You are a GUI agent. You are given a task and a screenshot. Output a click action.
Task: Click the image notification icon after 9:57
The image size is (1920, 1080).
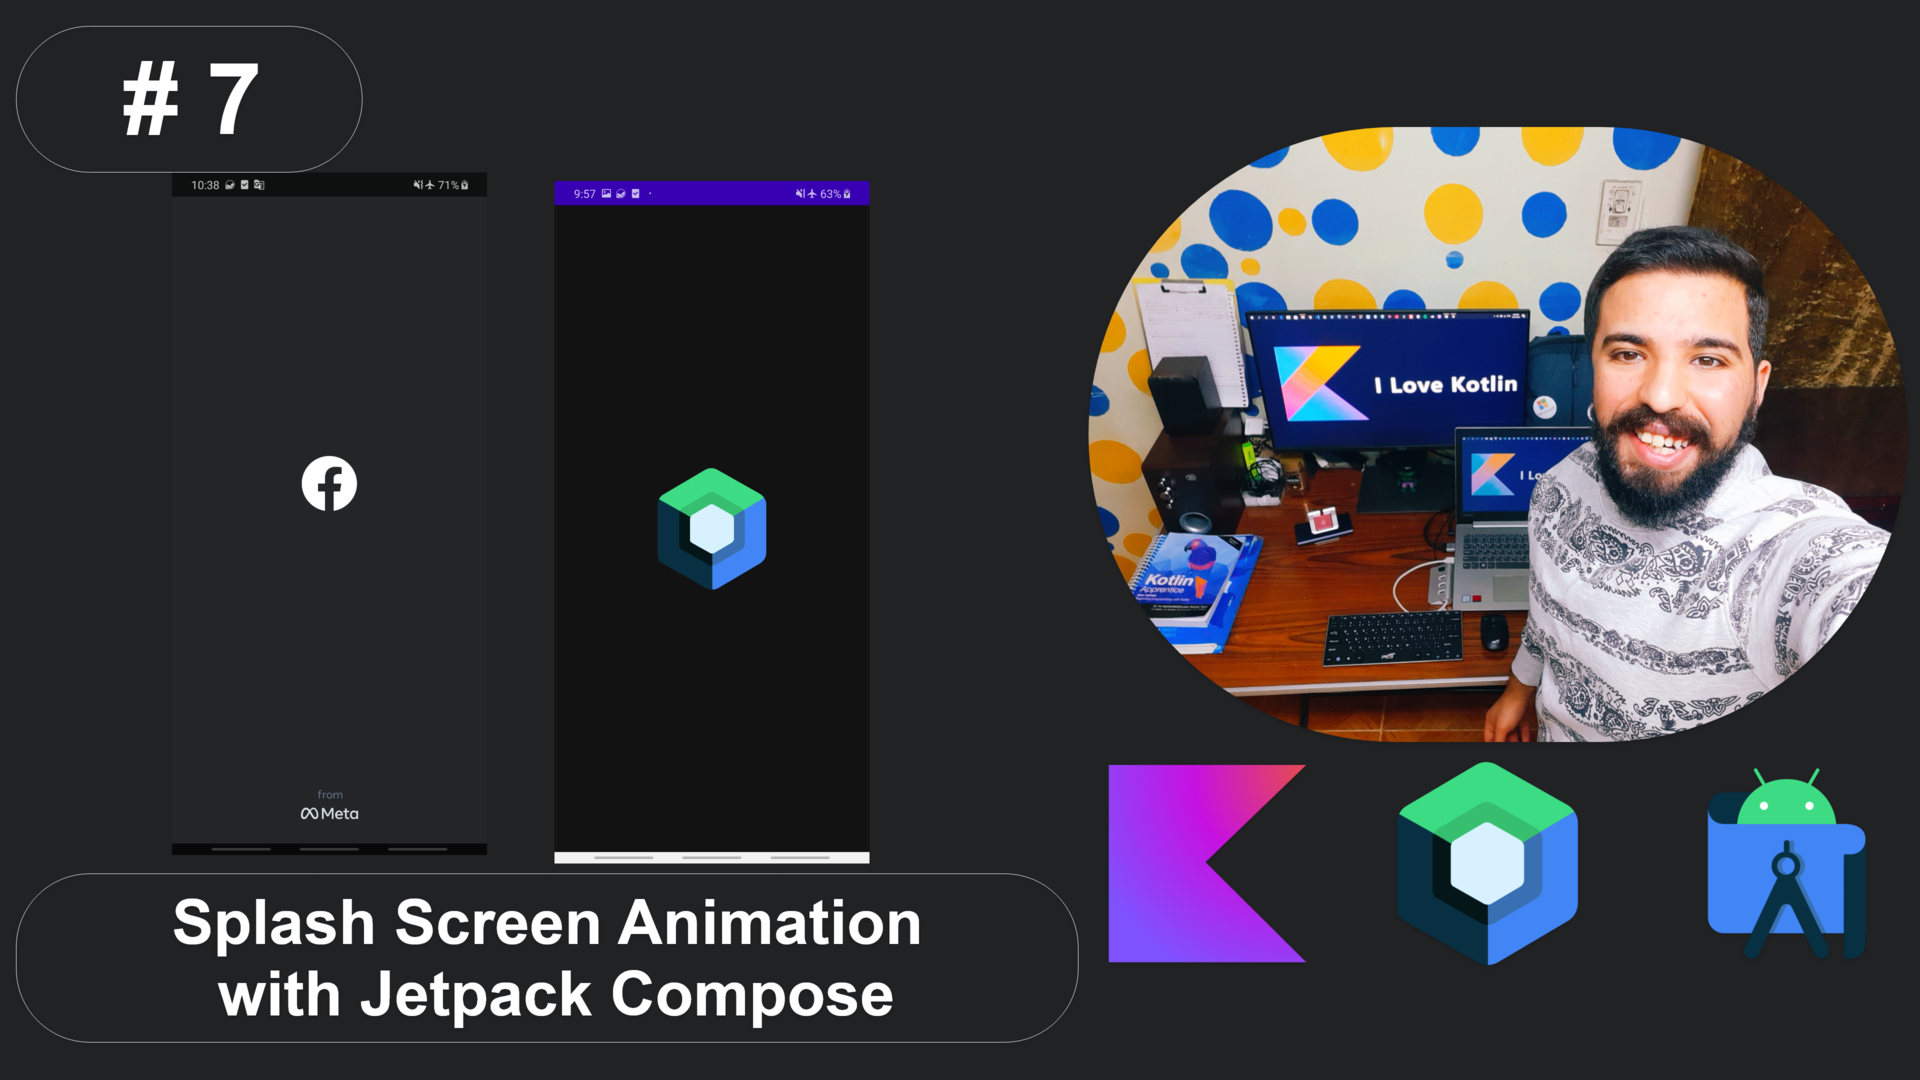click(x=606, y=193)
